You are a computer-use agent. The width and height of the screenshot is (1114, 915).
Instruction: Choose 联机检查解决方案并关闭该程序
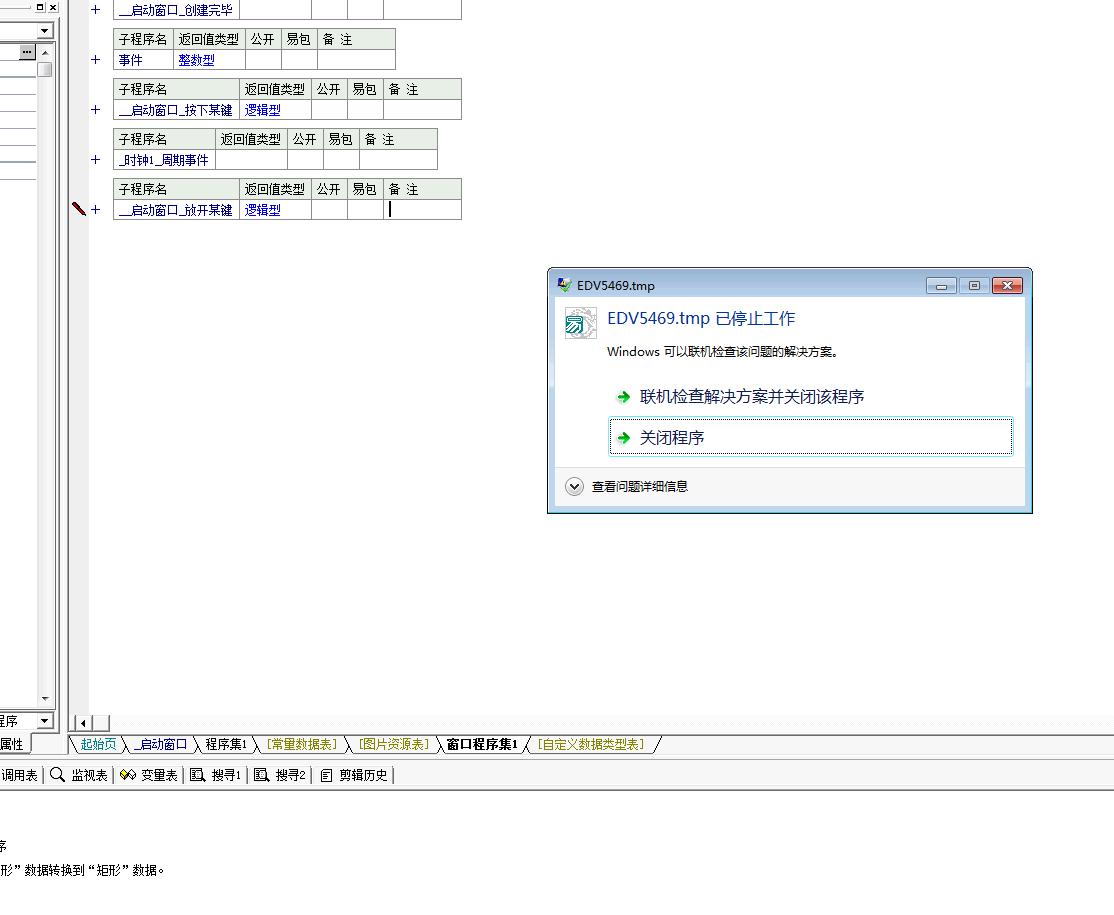tap(752, 396)
